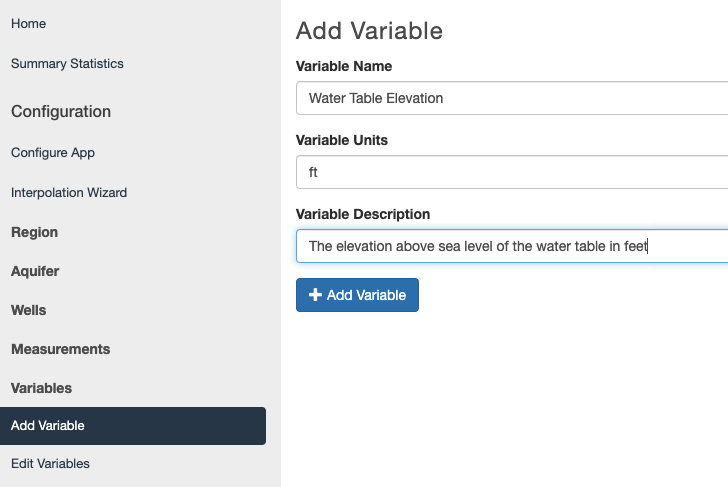Screen dimensions: 728x487
Task: Submit the form with Add Variable button
Action: coord(358,295)
